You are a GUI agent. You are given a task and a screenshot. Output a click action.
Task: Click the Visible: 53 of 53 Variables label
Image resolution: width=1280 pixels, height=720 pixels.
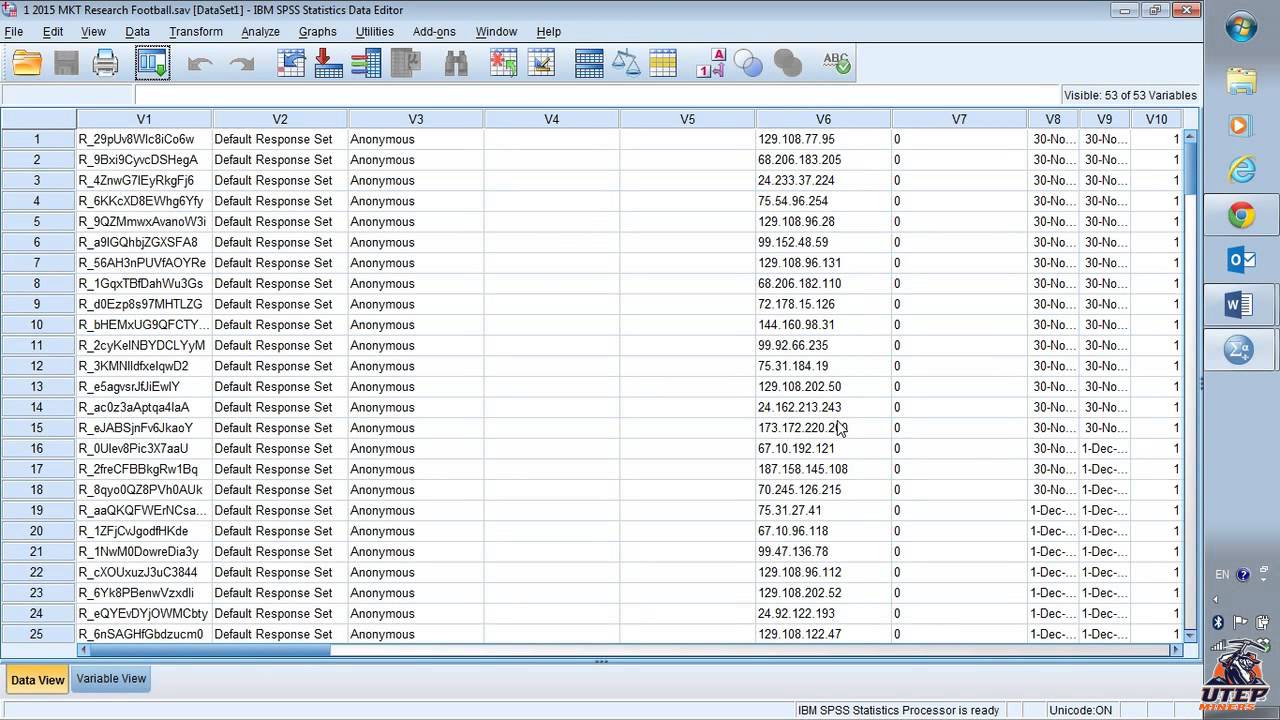tap(1130, 95)
